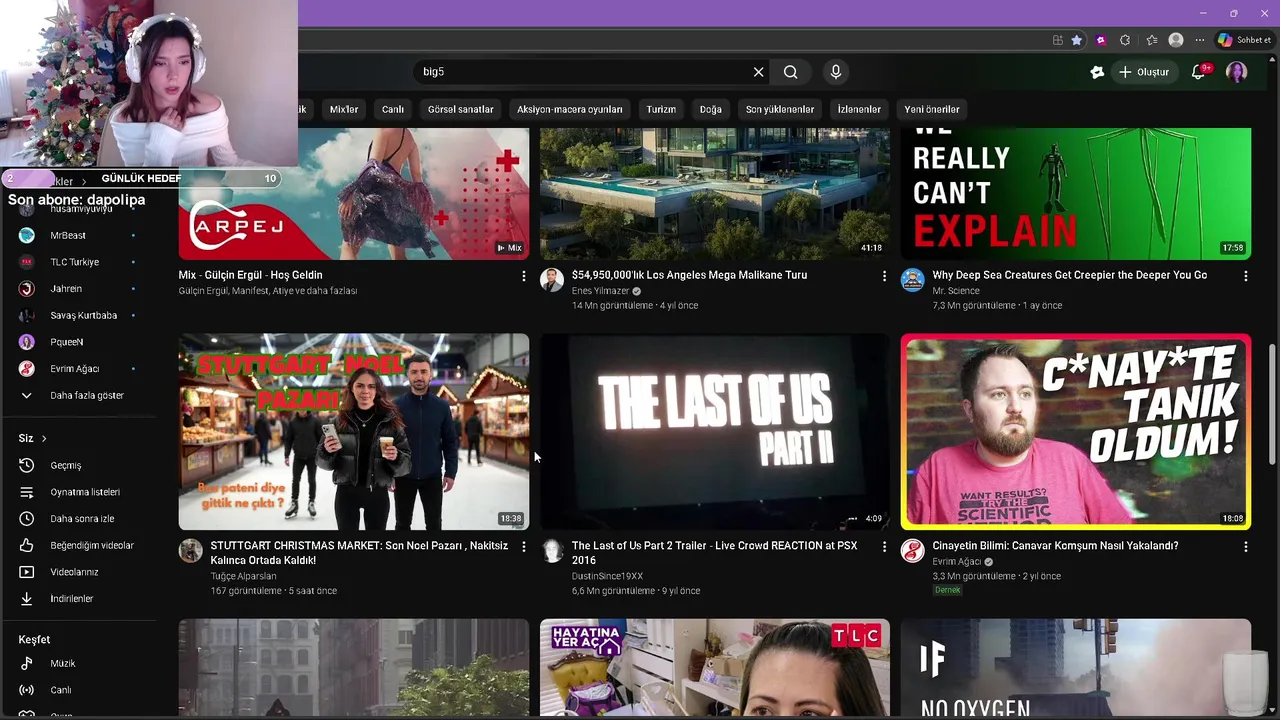Add page to favorites with star icon

[x=1077, y=40]
